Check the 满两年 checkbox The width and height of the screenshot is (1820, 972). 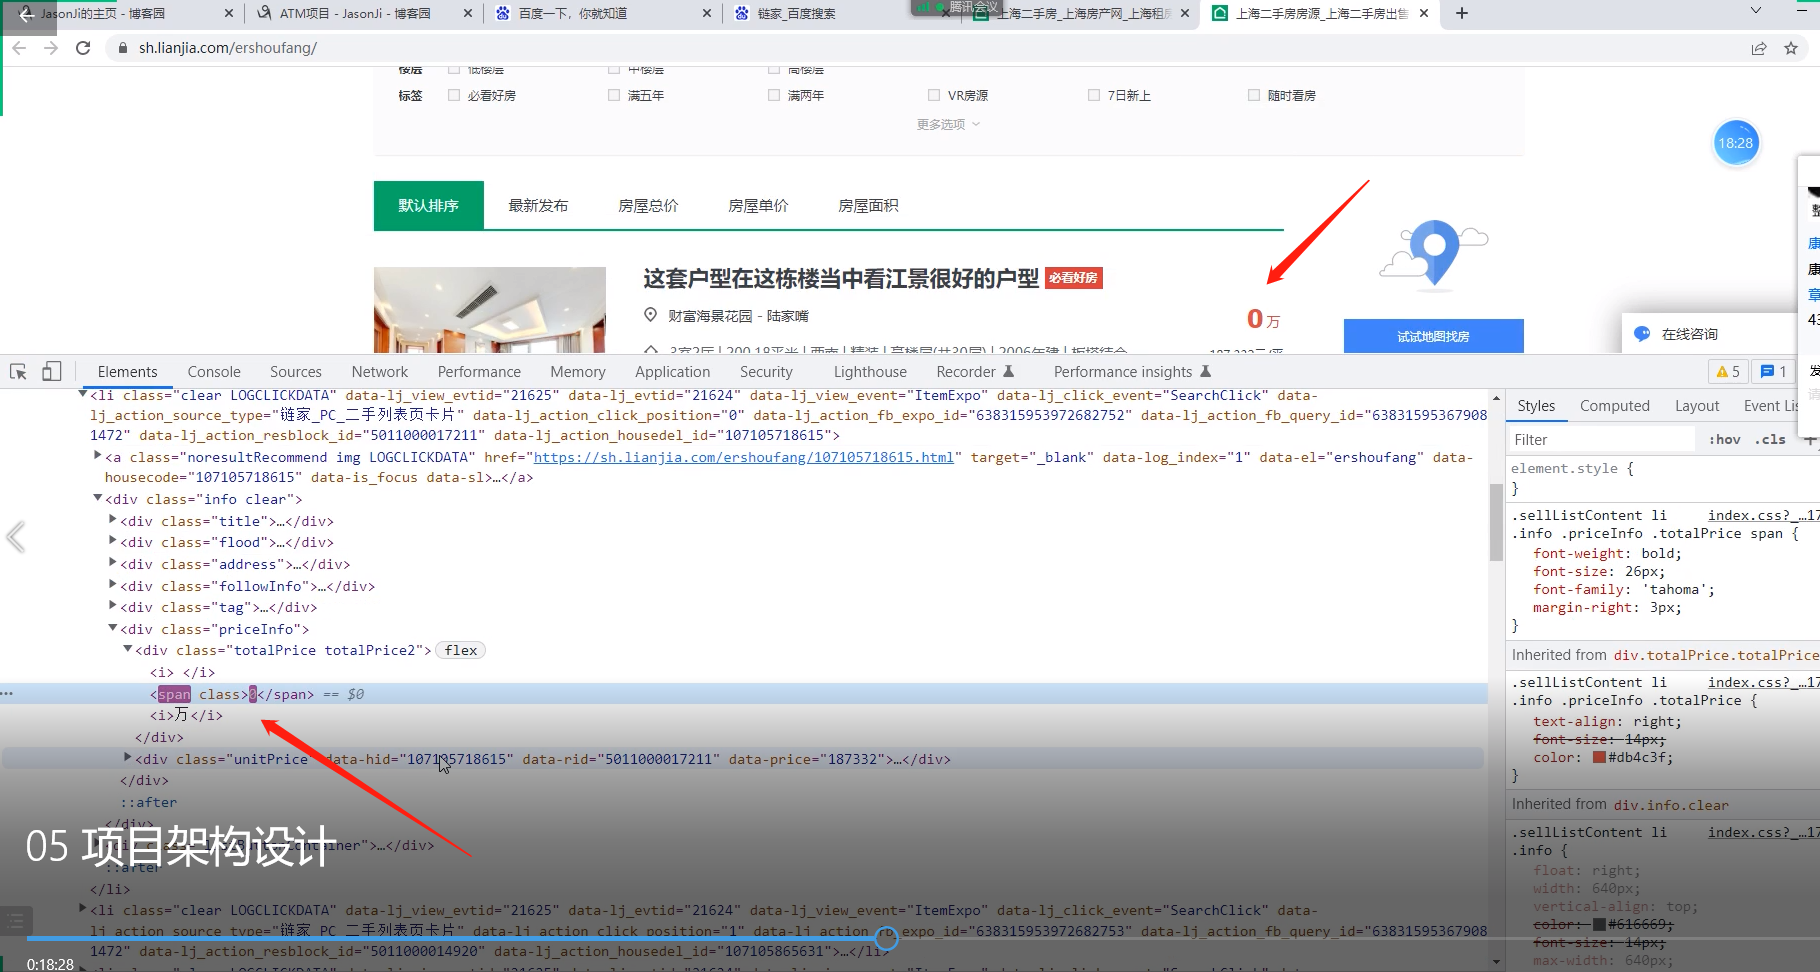[x=774, y=95]
